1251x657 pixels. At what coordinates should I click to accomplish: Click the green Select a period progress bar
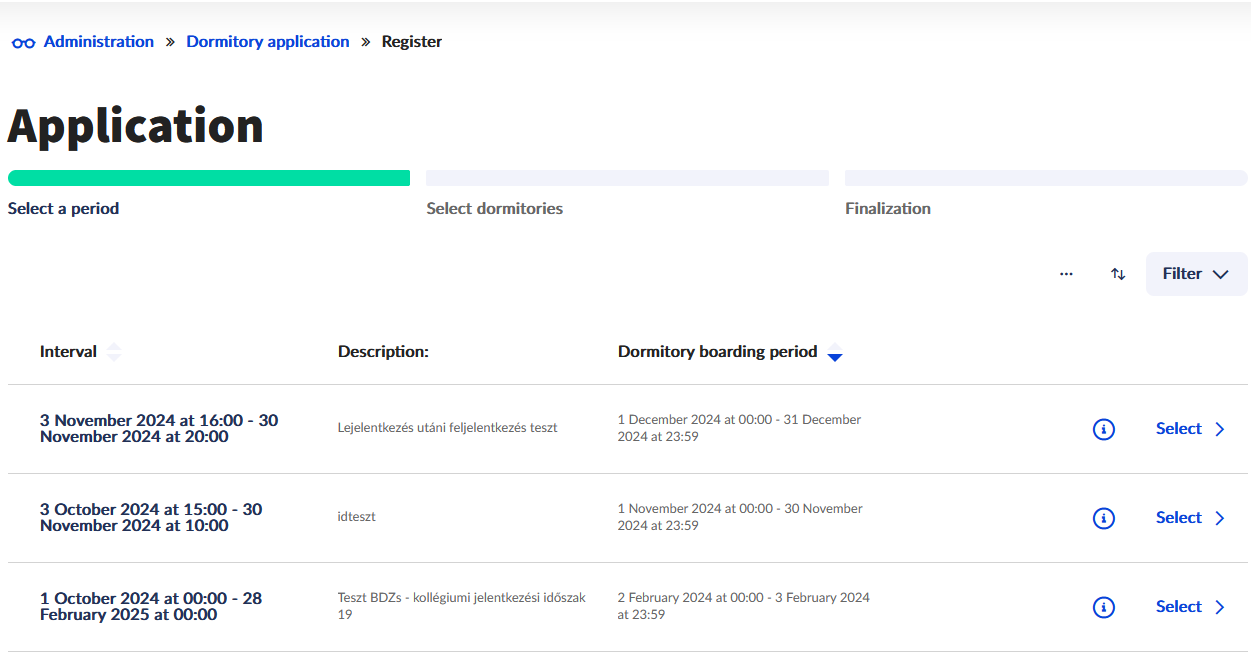tap(209, 178)
